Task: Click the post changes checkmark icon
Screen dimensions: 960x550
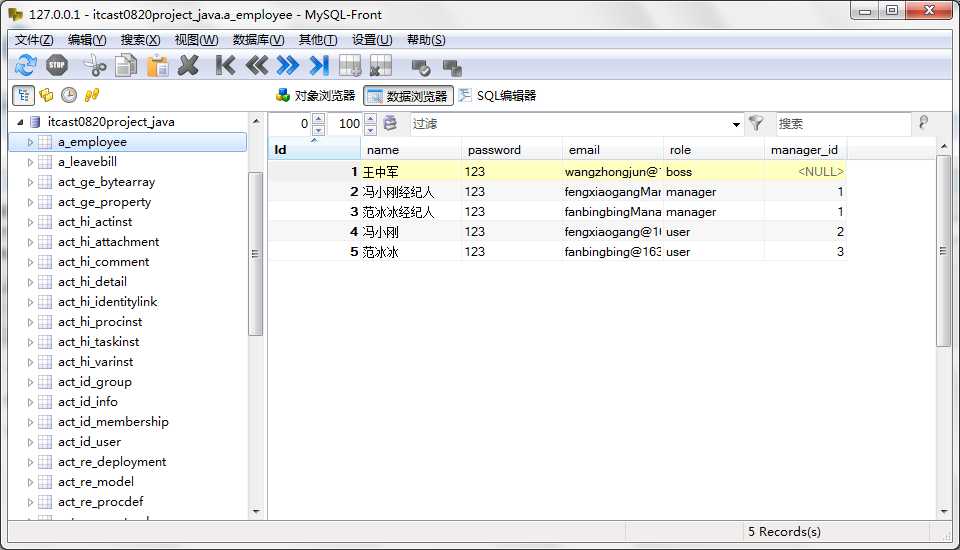Action: (421, 67)
